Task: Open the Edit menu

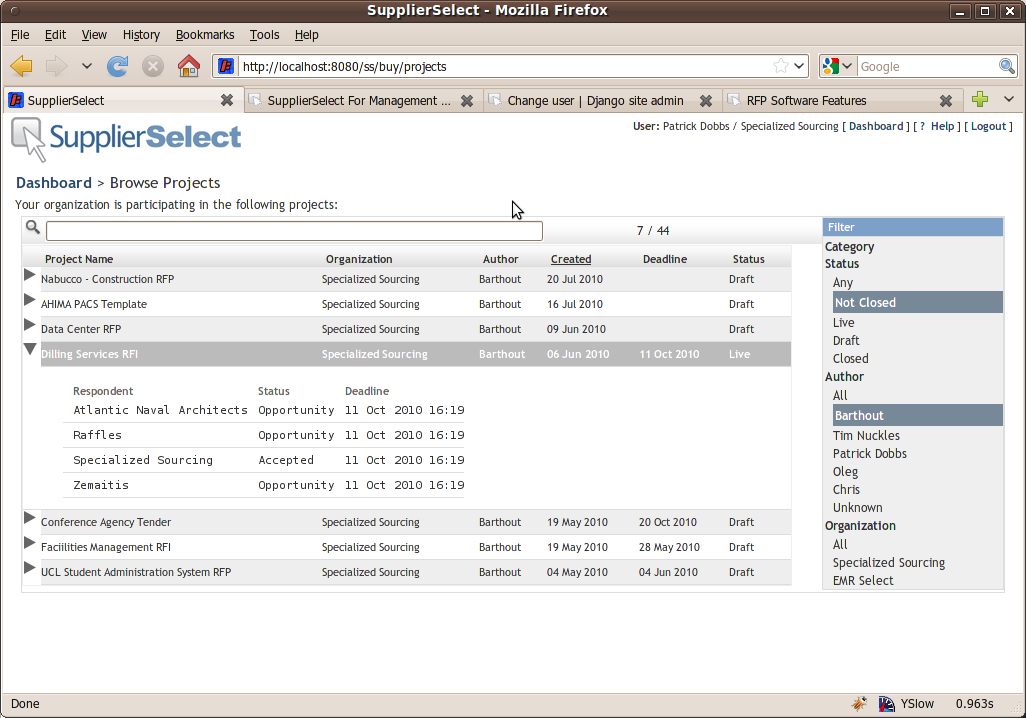Action: 55,35
